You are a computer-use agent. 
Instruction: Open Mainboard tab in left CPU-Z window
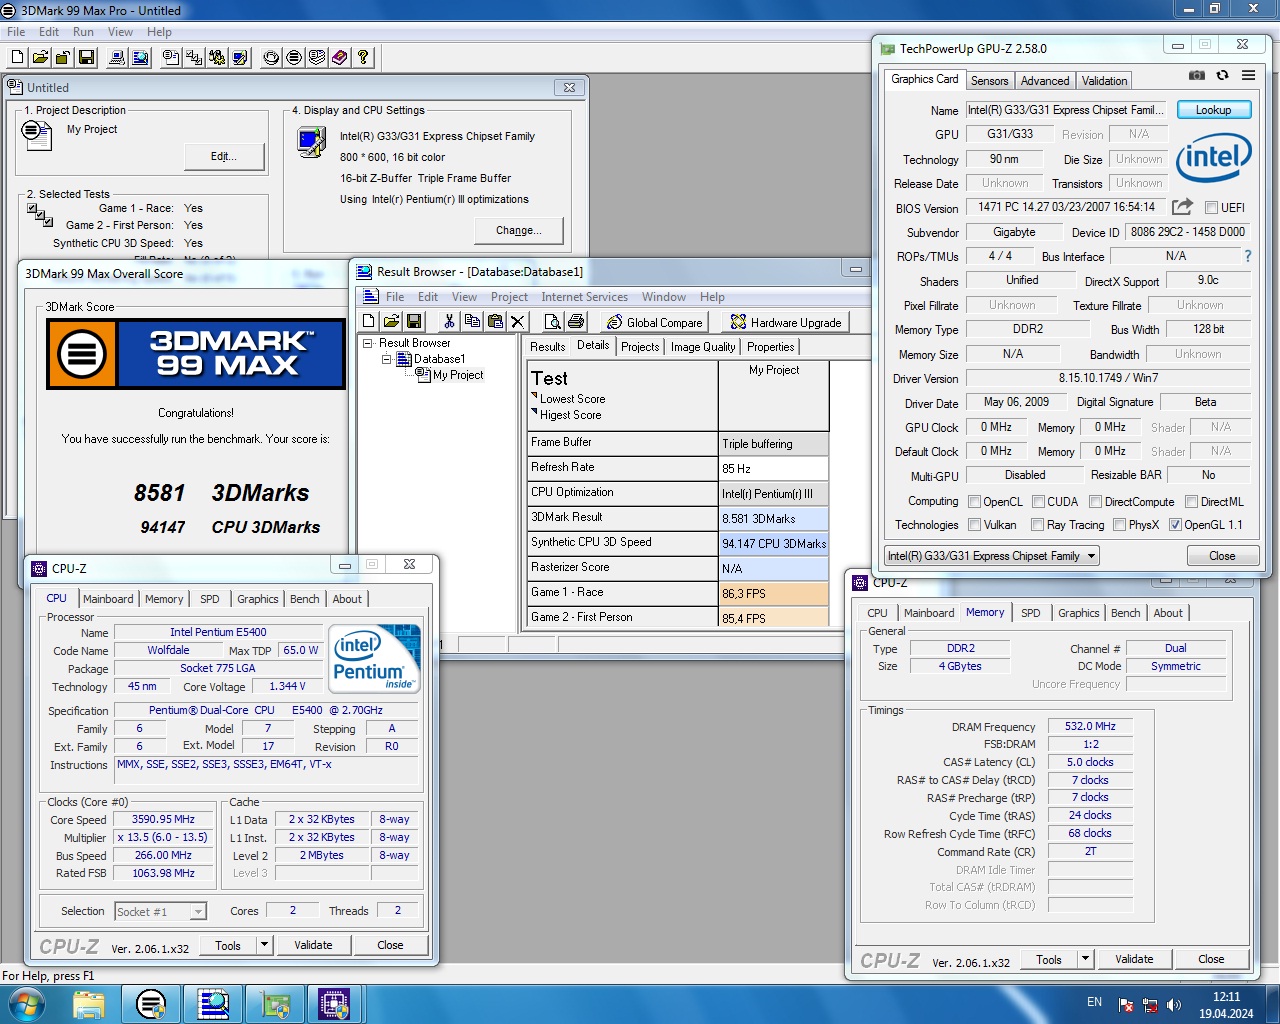pos(108,599)
